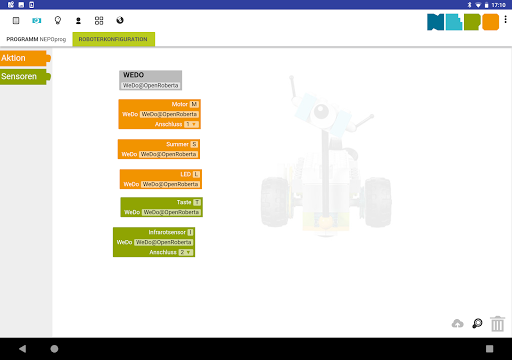Select the ROBOTERKONFIGURATION tab
This screenshot has height=360, width=512.
[x=113, y=39]
